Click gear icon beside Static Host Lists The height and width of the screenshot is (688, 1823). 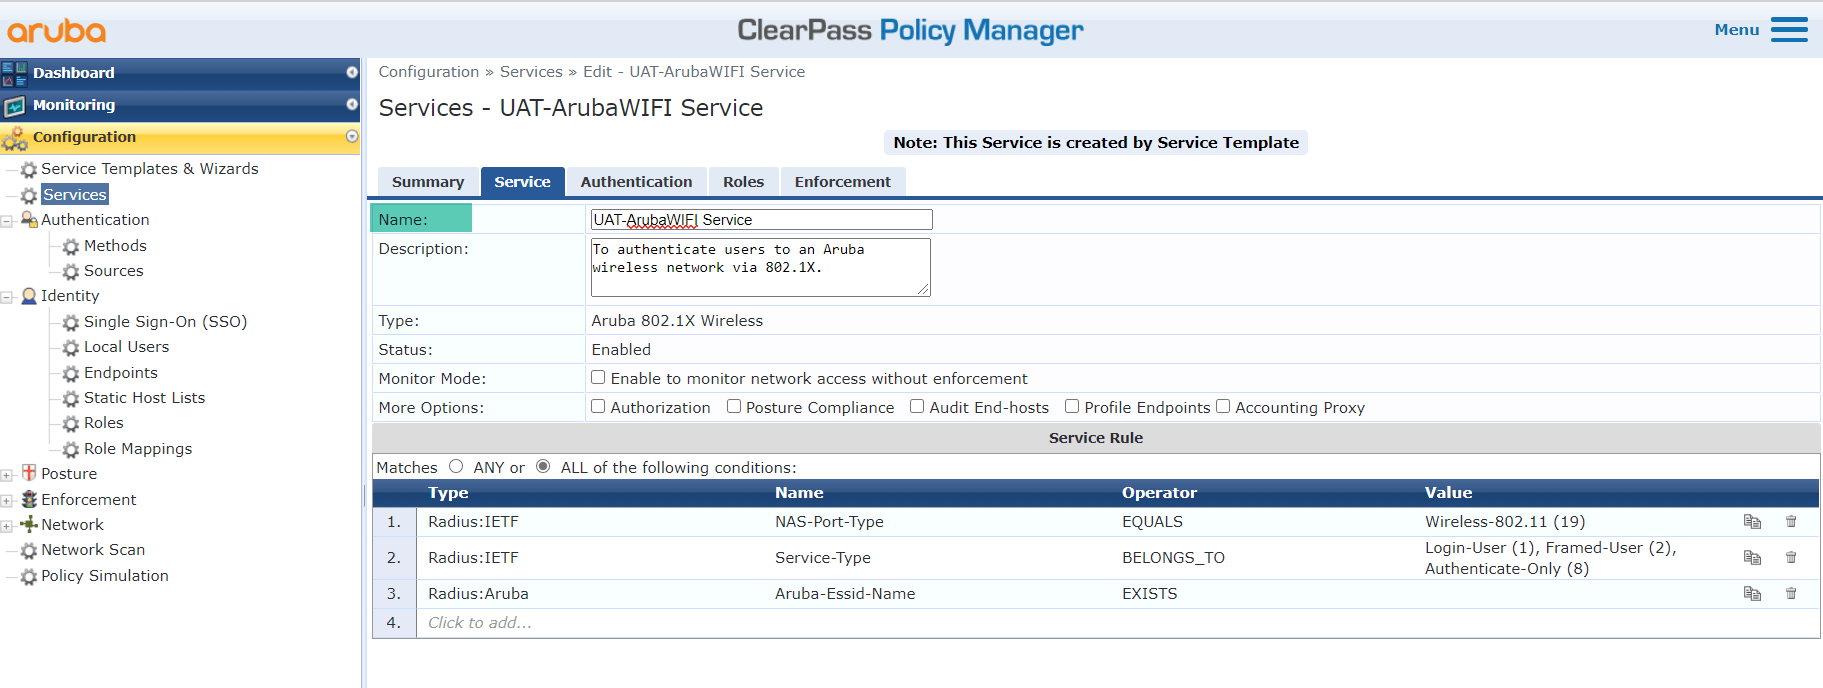point(71,399)
